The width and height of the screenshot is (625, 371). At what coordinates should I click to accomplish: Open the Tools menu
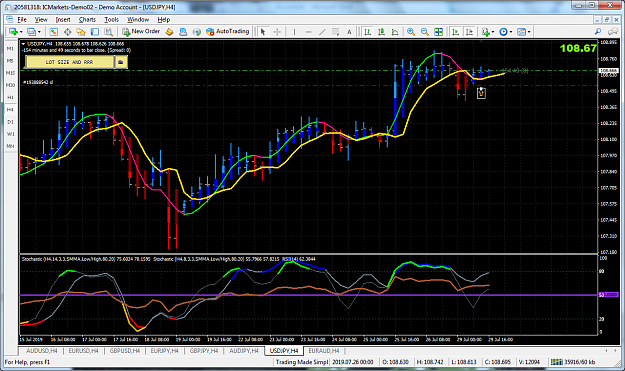point(112,20)
